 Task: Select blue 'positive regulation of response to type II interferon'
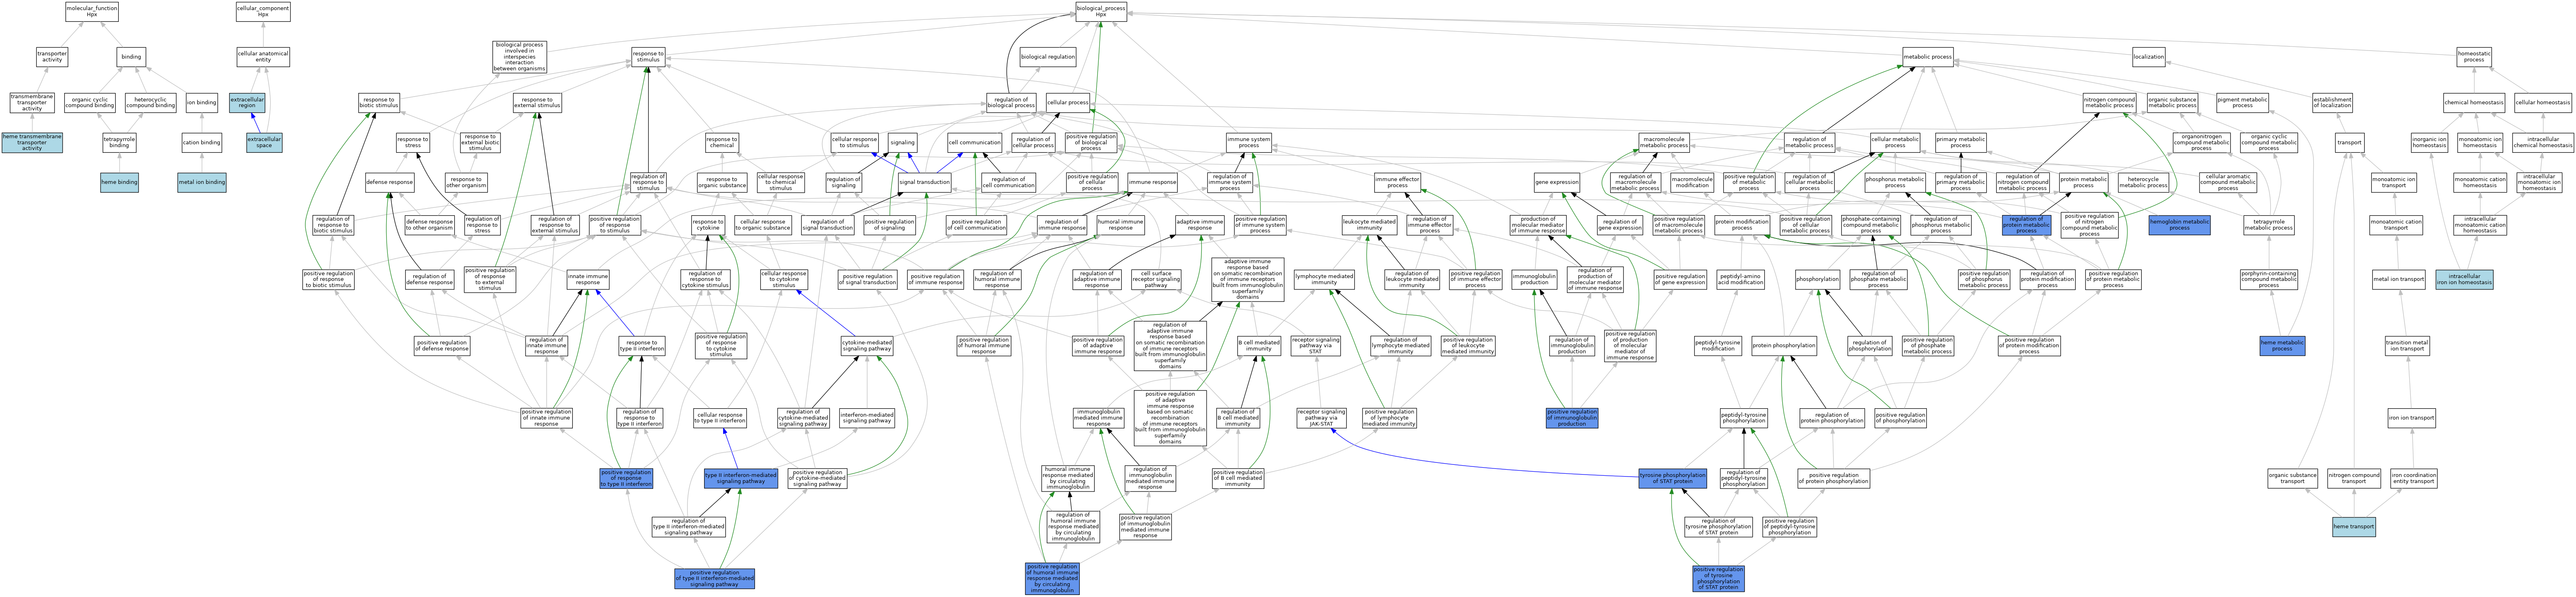(x=626, y=478)
